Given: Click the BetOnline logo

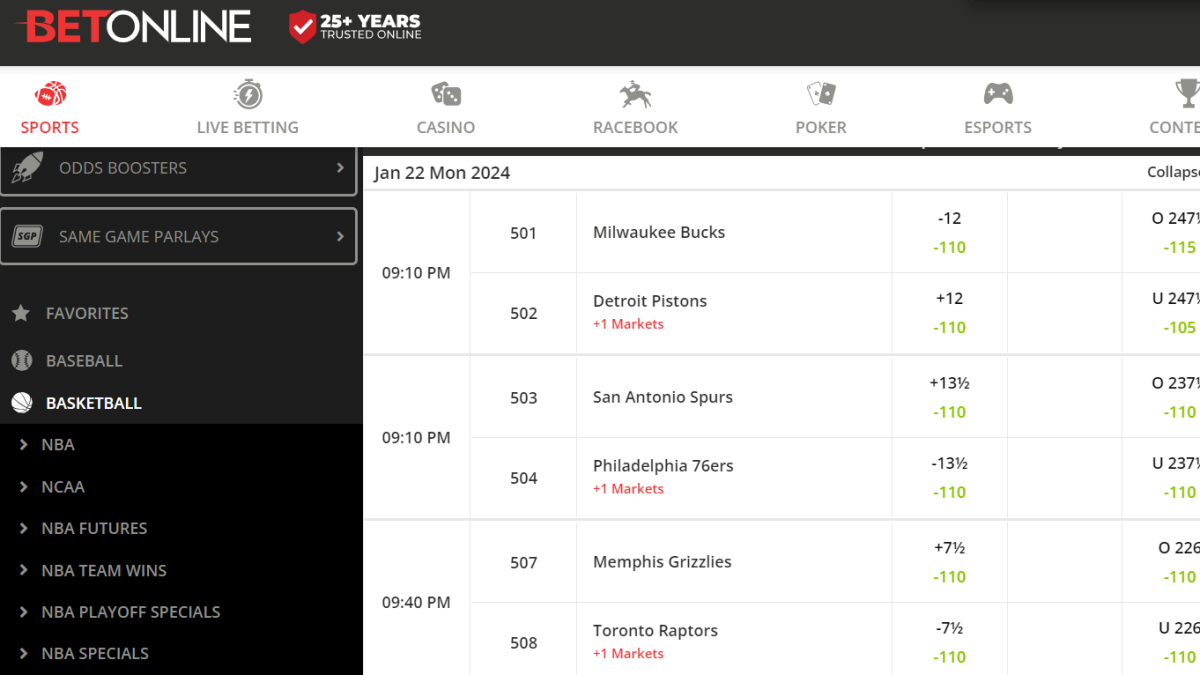Looking at the screenshot, I should tap(135, 27).
